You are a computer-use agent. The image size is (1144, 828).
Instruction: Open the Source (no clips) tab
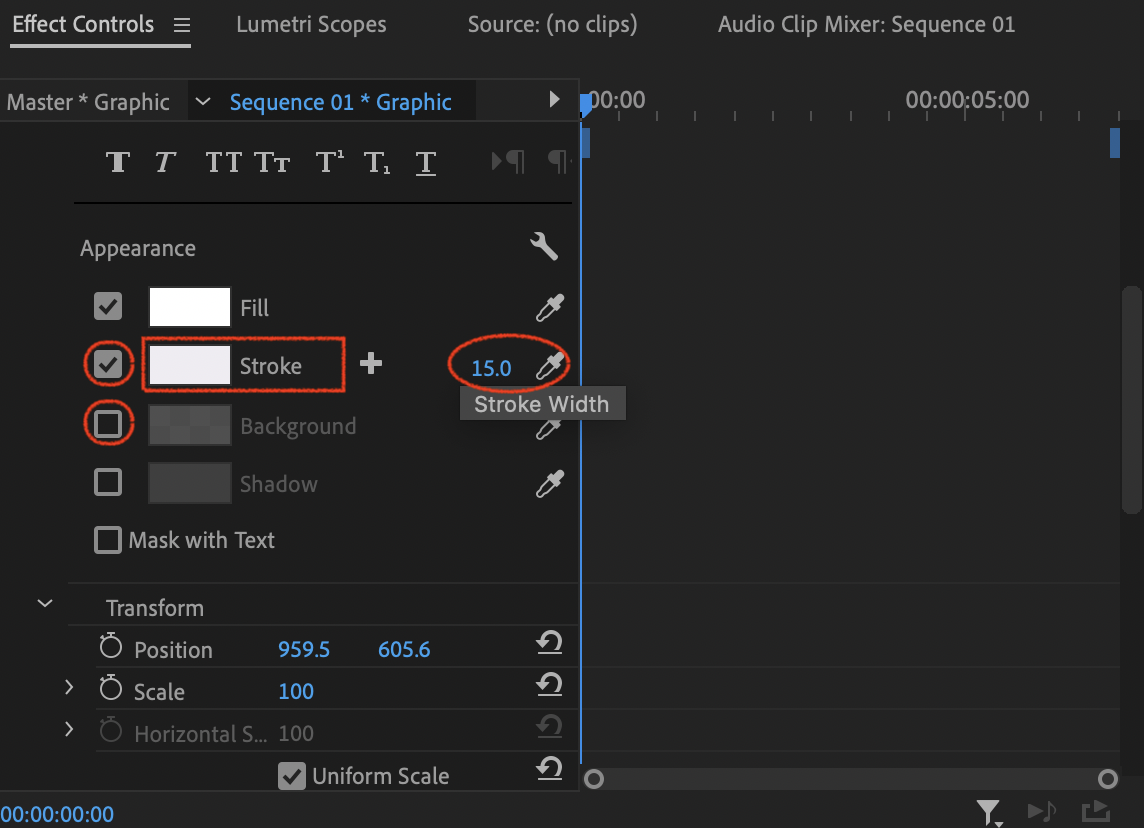coord(552,25)
